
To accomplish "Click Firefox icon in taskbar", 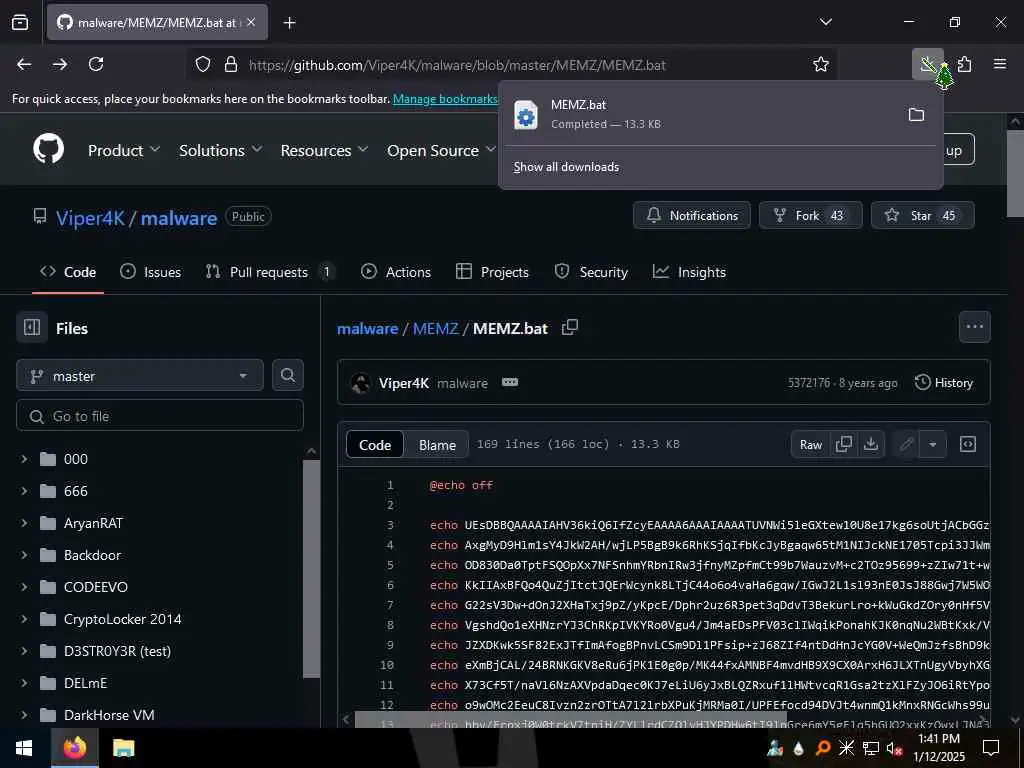I will click(74, 748).
